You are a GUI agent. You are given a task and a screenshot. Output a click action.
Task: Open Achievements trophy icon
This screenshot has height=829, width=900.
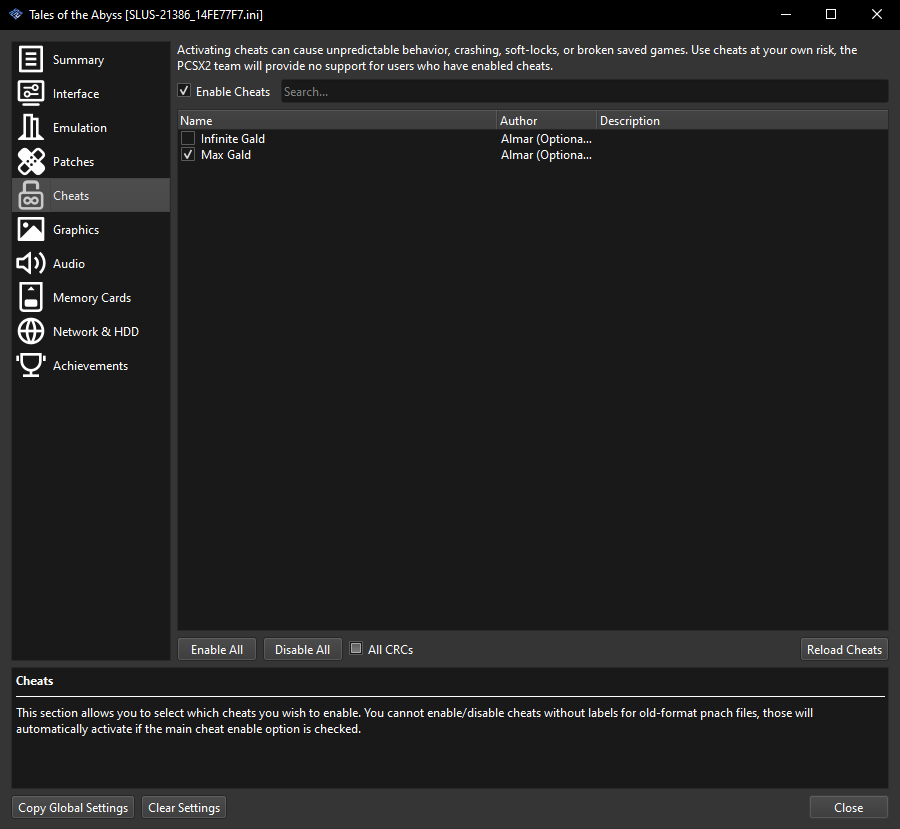point(30,365)
